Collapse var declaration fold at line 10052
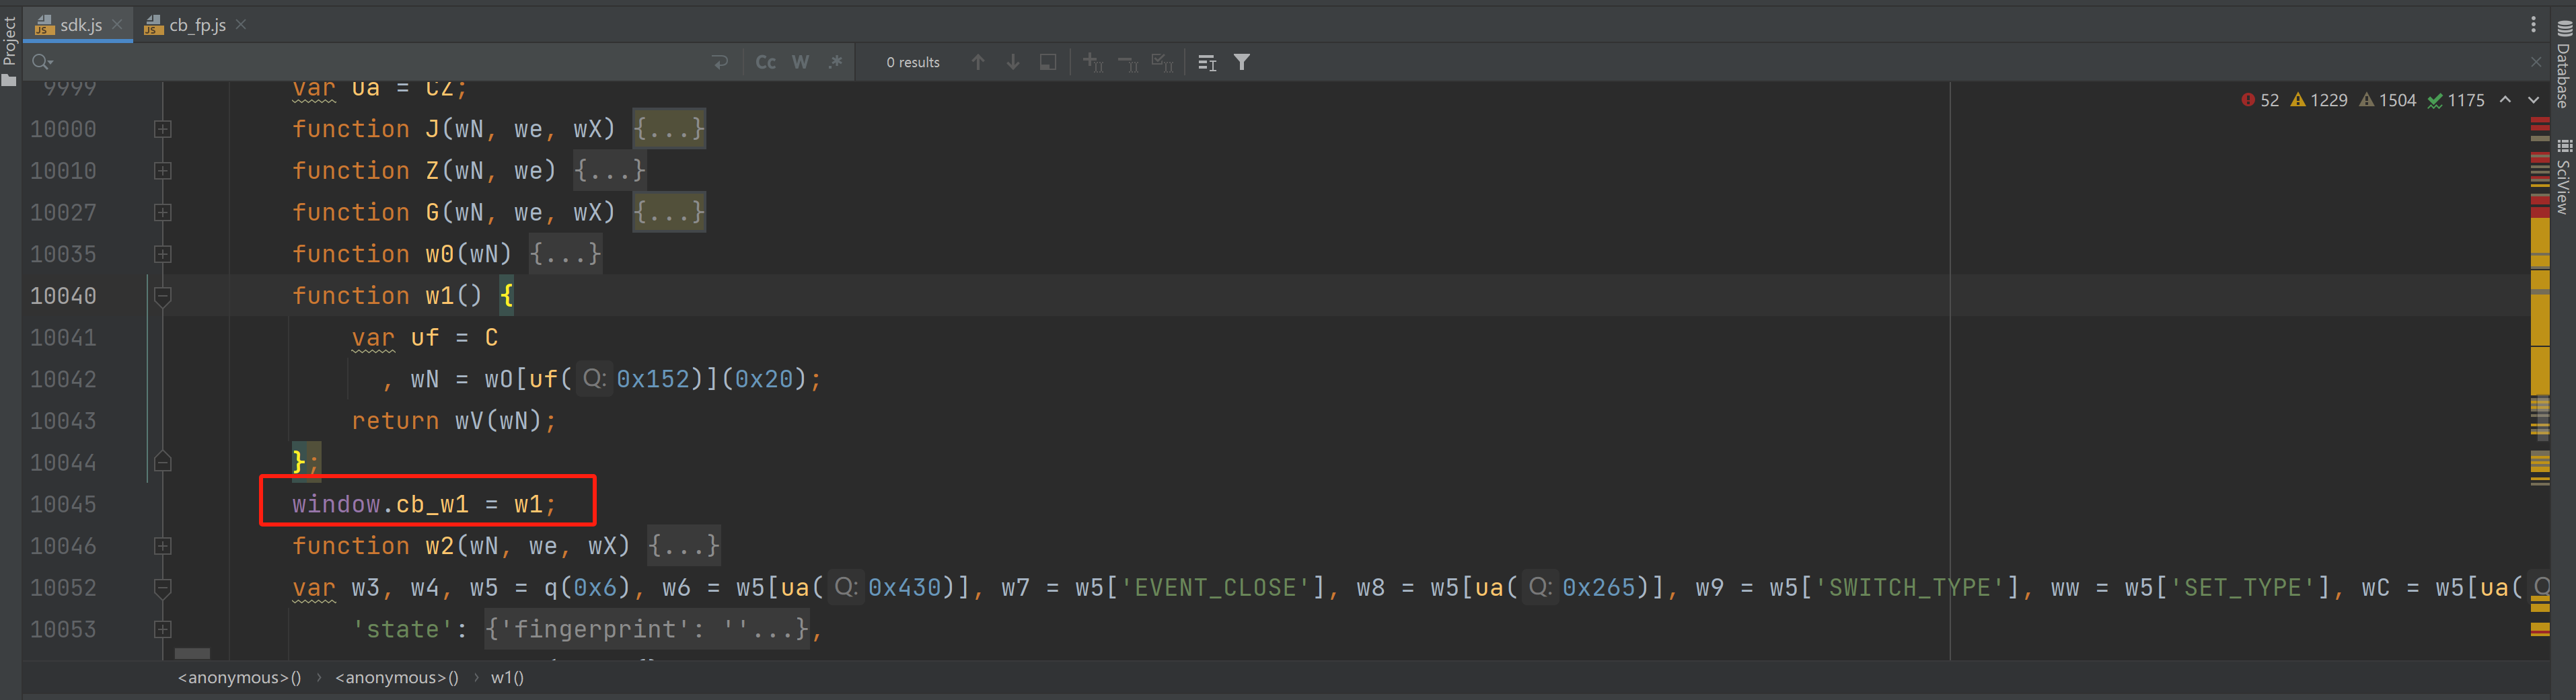The width and height of the screenshot is (2576, 700). coord(162,588)
